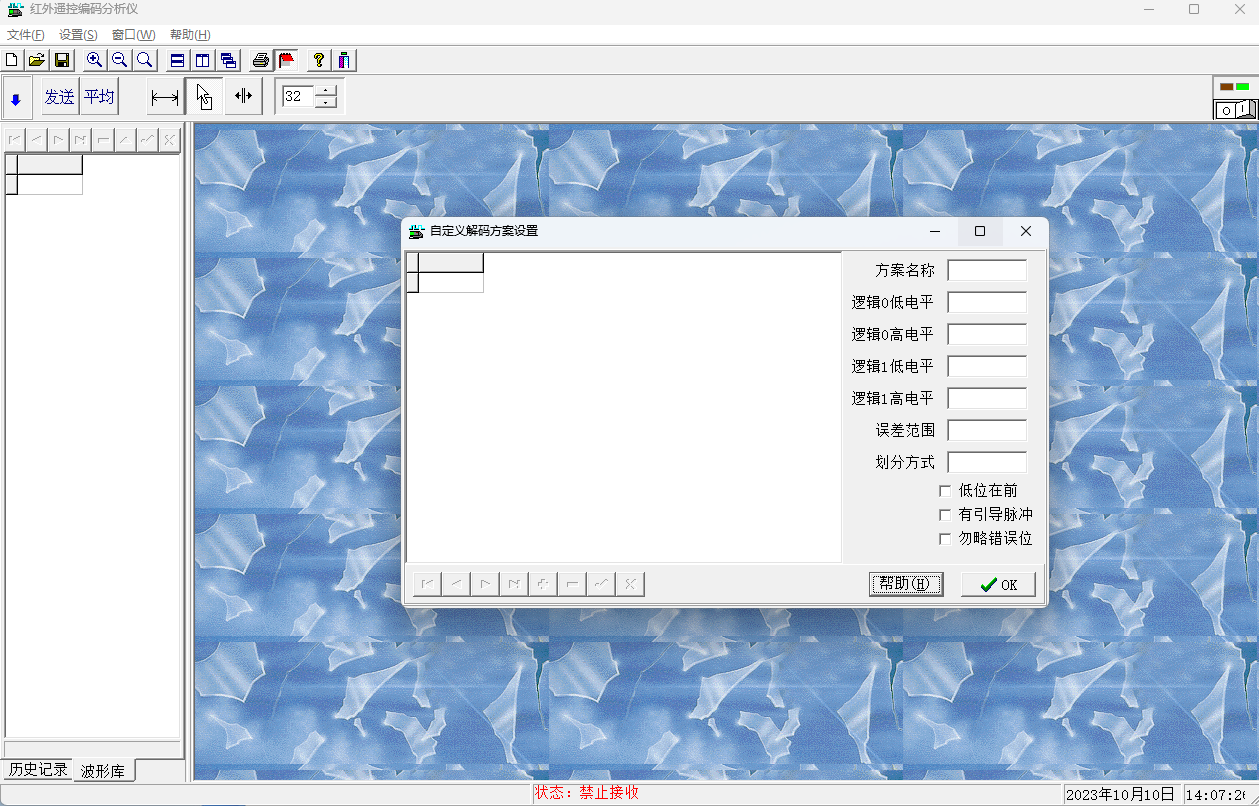
Task: Save with the floppy disk icon
Action: pos(61,60)
